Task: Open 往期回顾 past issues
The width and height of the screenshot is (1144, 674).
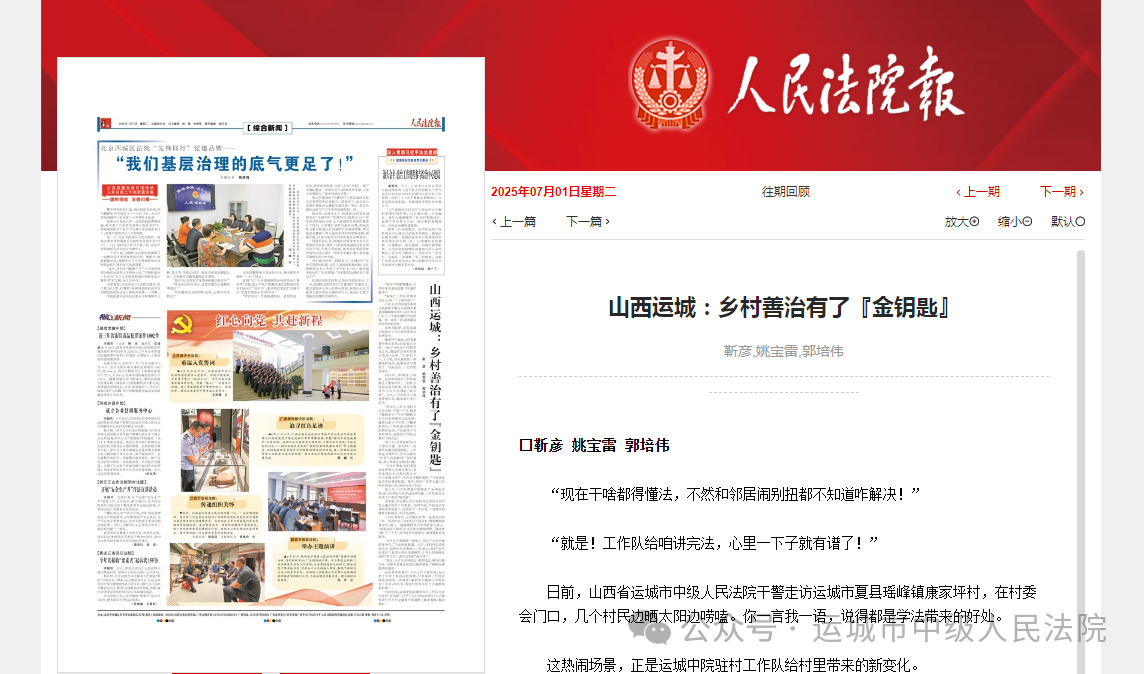Action: coord(786,192)
